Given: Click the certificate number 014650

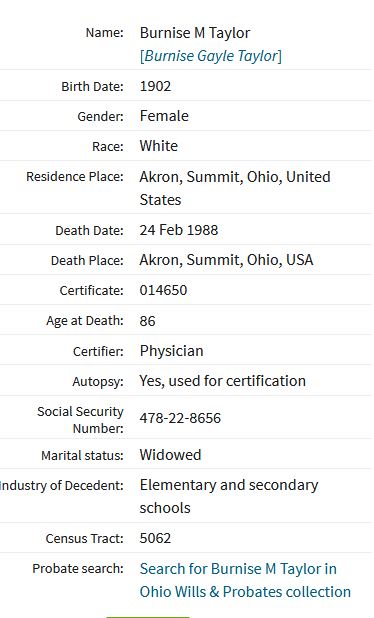Looking at the screenshot, I should 163,290.
